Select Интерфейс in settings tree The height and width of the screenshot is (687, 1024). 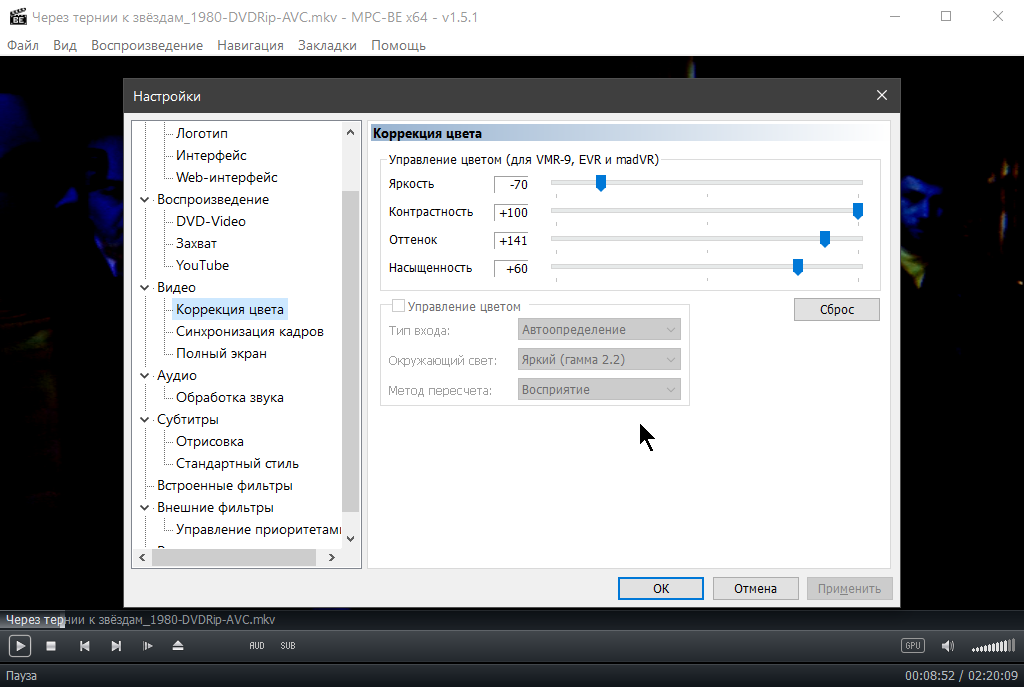[x=211, y=155]
